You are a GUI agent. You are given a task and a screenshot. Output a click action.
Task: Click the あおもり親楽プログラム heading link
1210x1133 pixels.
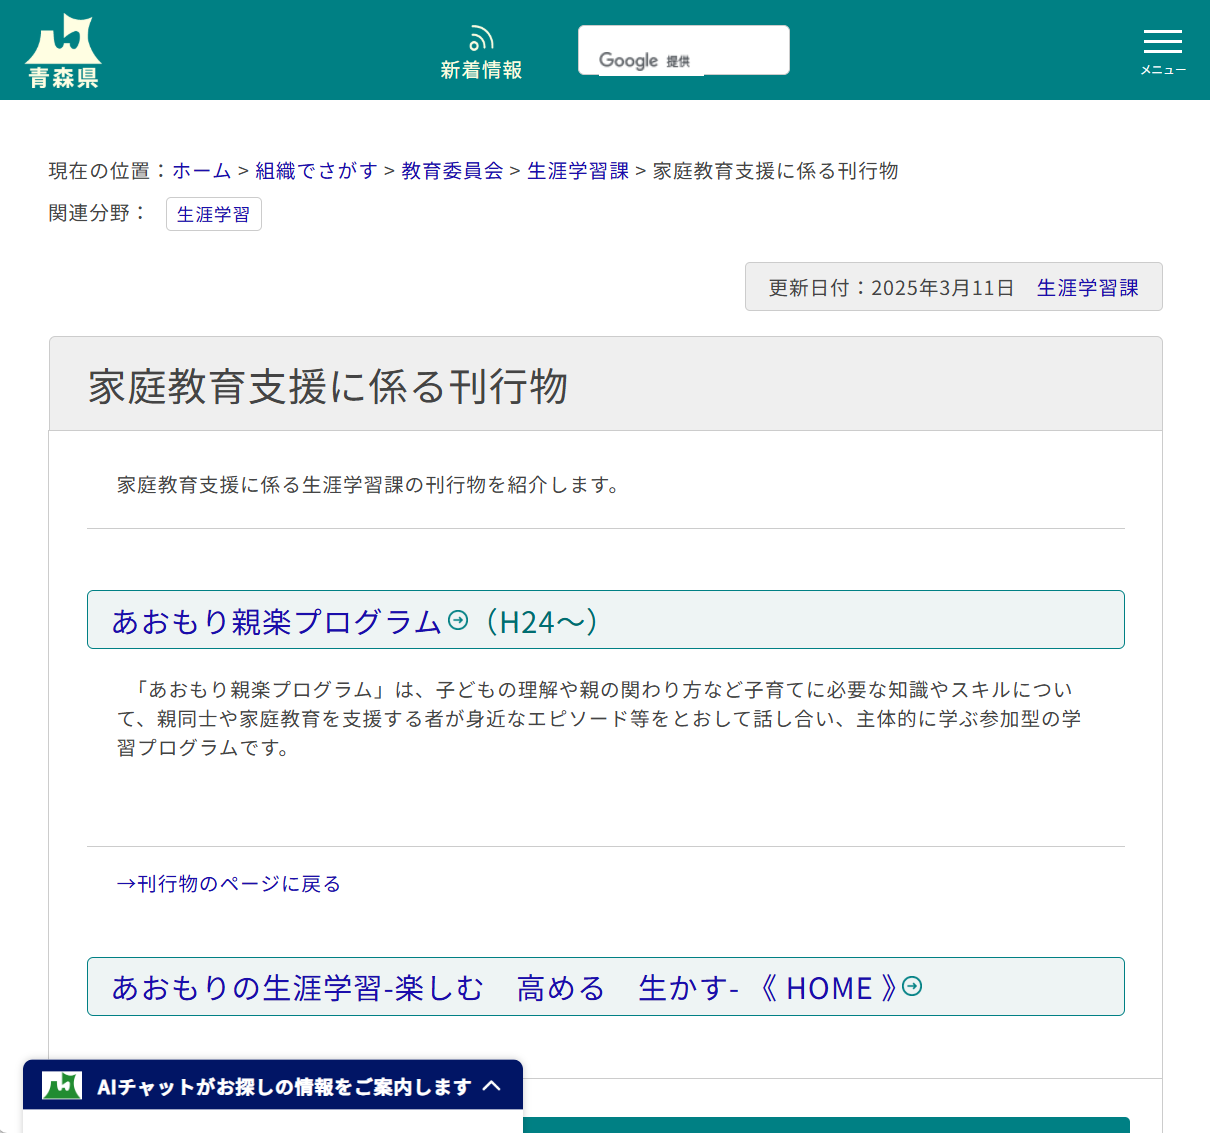277,620
